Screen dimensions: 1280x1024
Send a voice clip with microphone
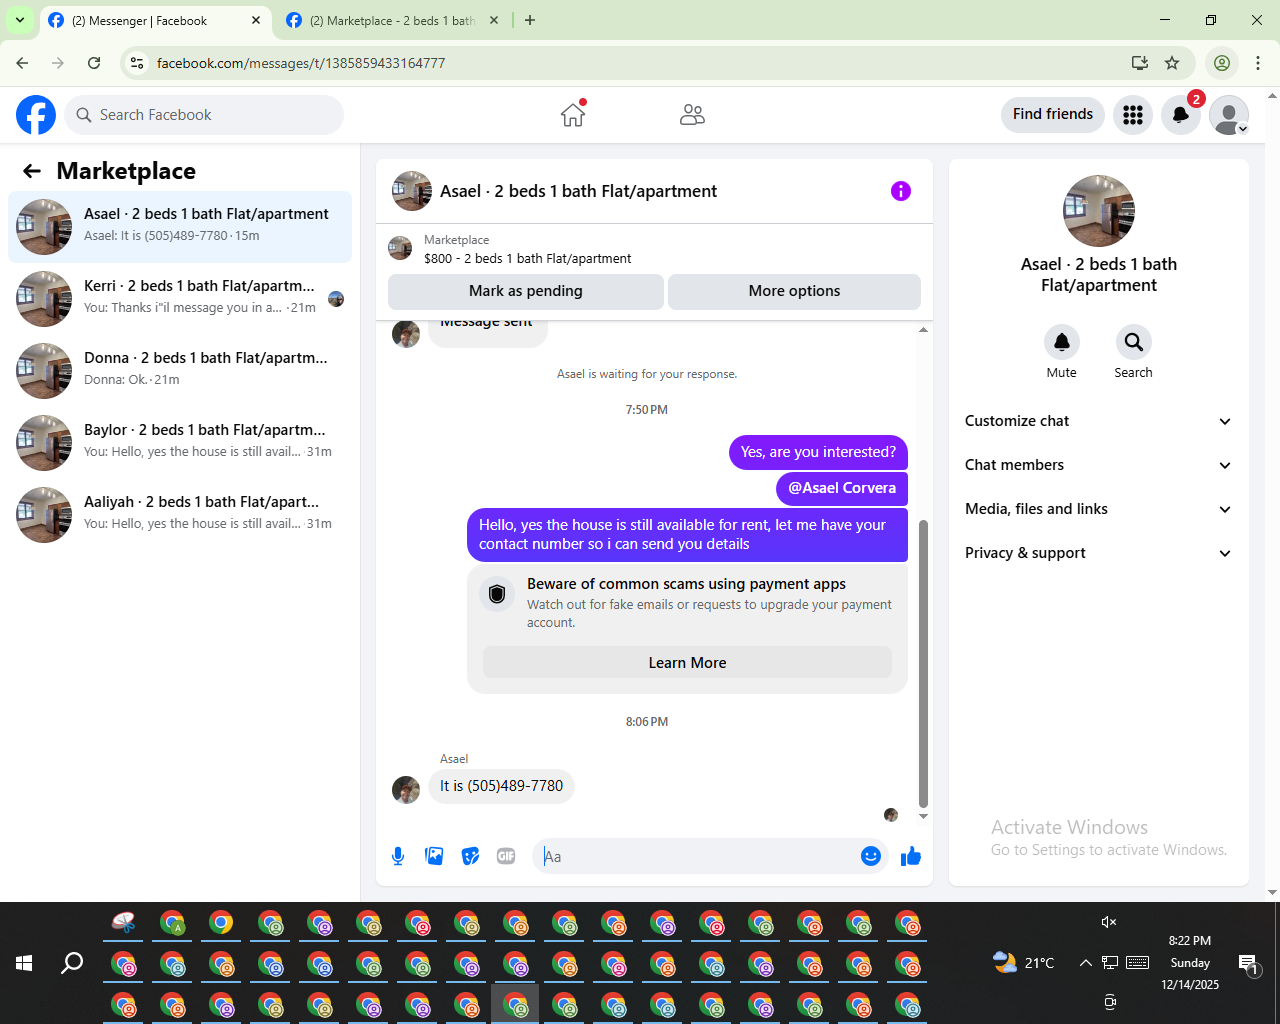tap(398, 856)
